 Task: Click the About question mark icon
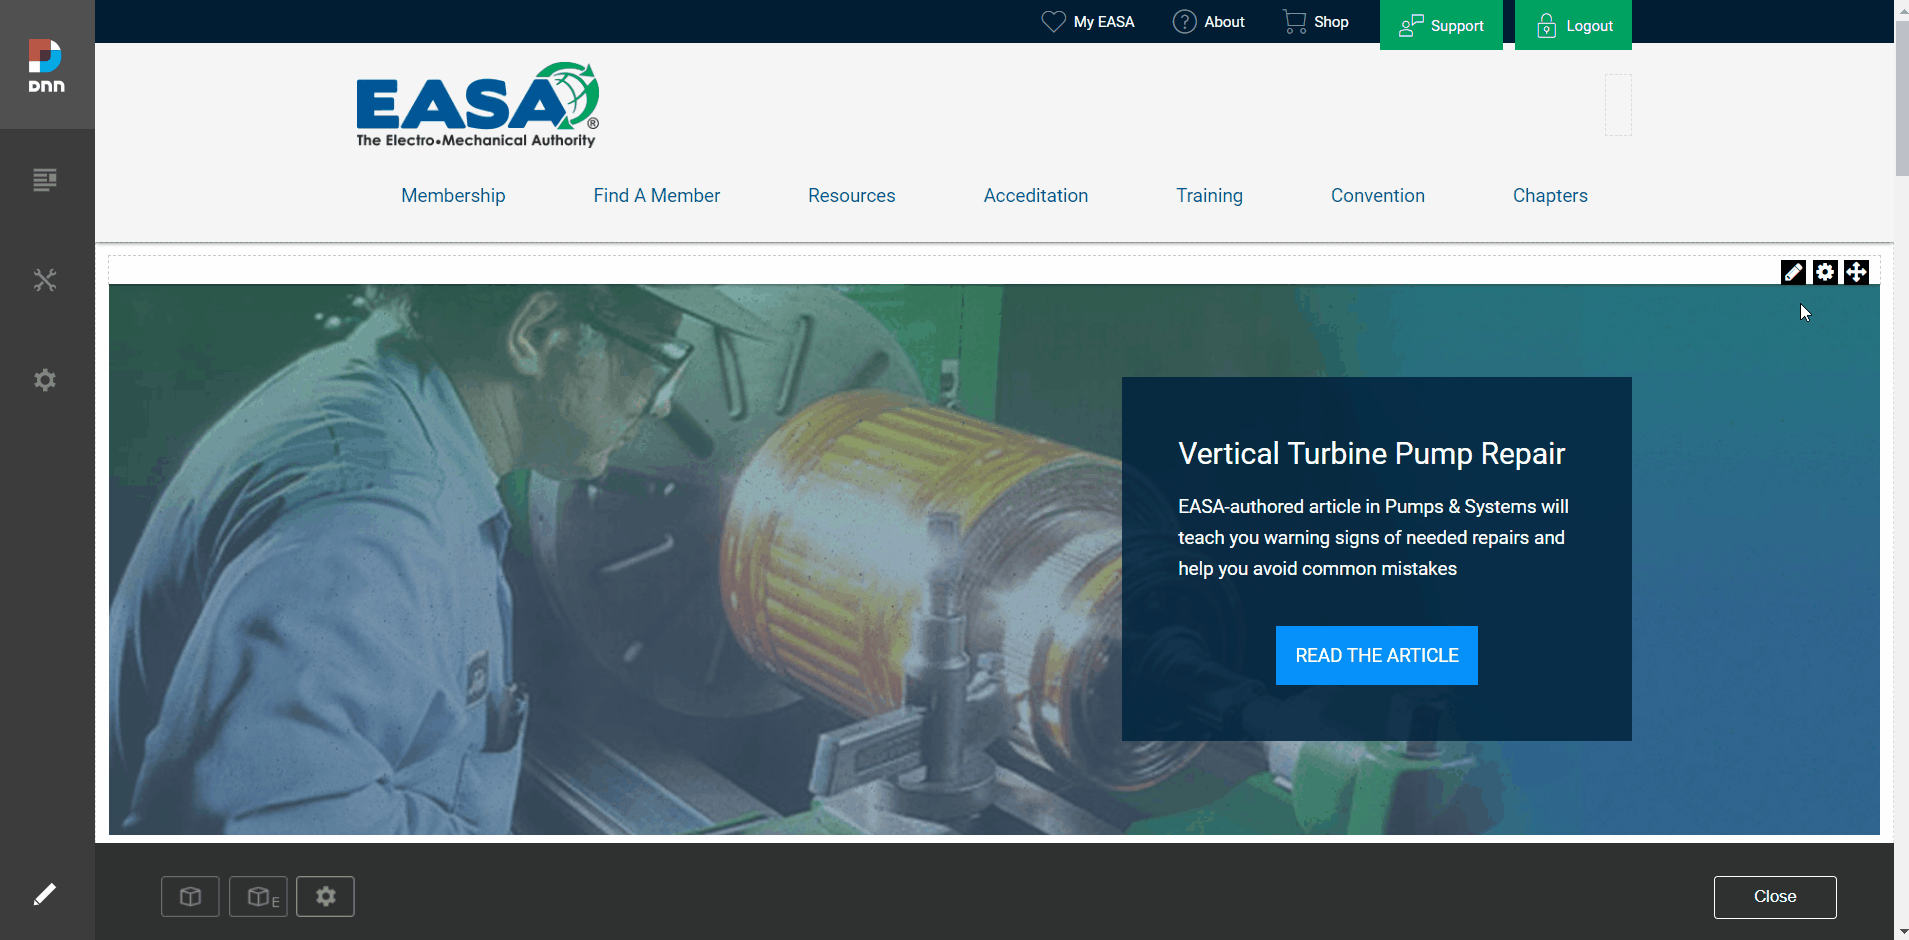[x=1184, y=21]
